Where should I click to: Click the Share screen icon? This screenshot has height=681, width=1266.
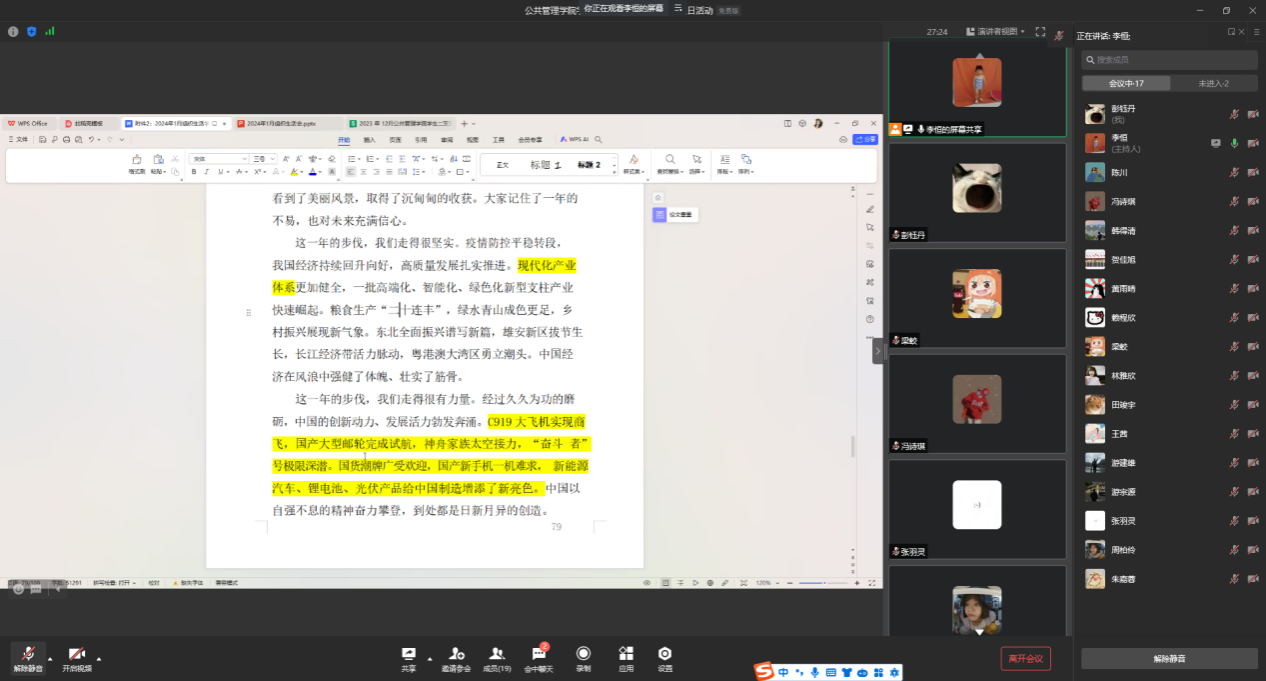coord(408,654)
